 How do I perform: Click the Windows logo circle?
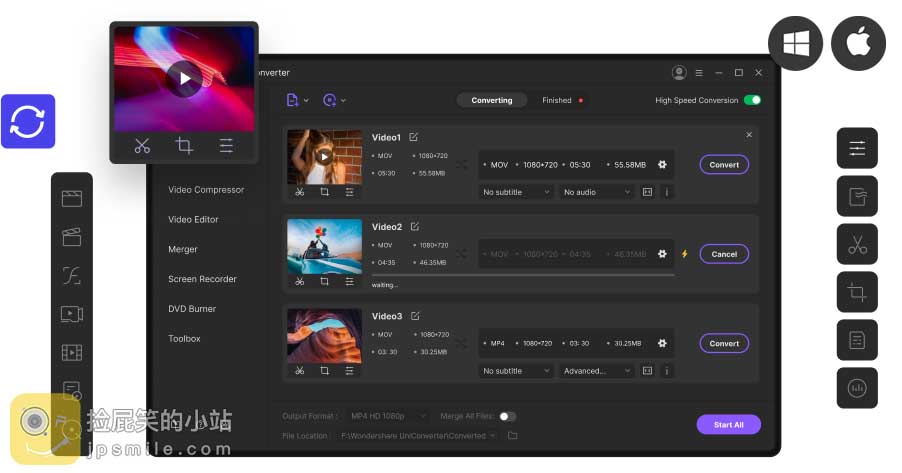click(x=796, y=43)
